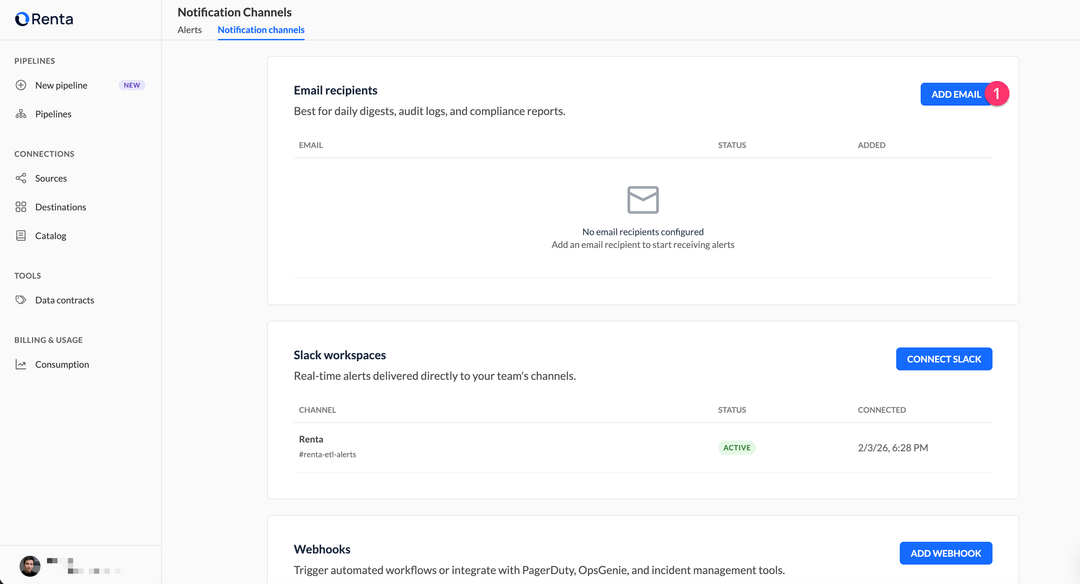Image resolution: width=1080 pixels, height=584 pixels.
Task: Click the Consumption chart icon
Action: tap(21, 365)
